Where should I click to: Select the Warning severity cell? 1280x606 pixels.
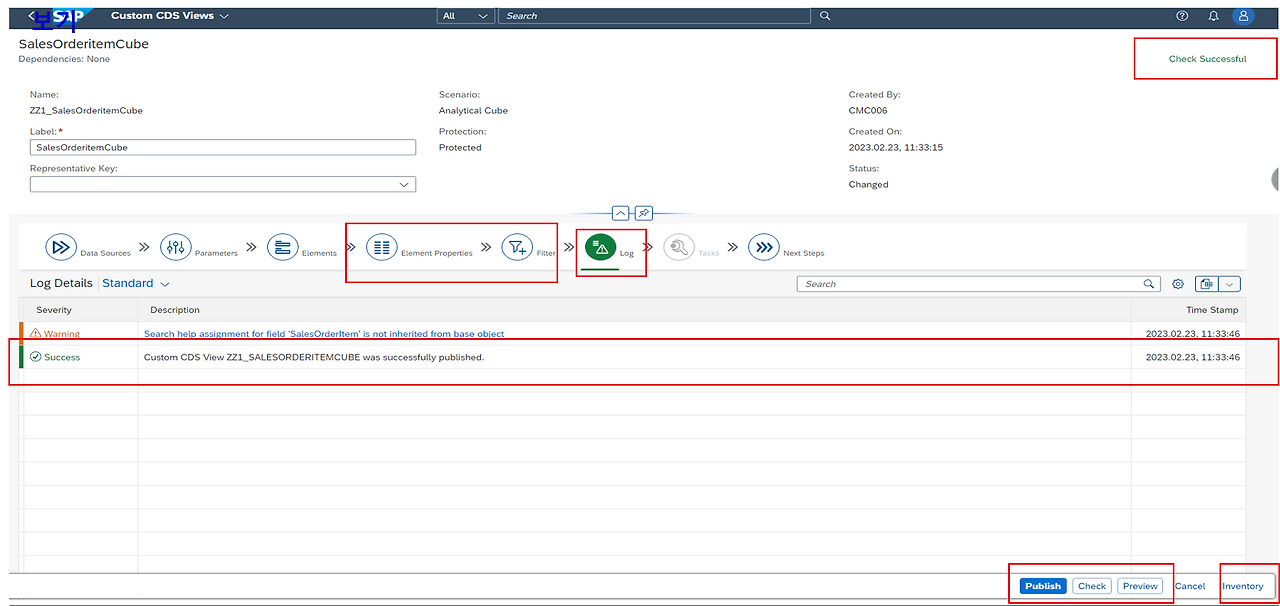point(78,334)
